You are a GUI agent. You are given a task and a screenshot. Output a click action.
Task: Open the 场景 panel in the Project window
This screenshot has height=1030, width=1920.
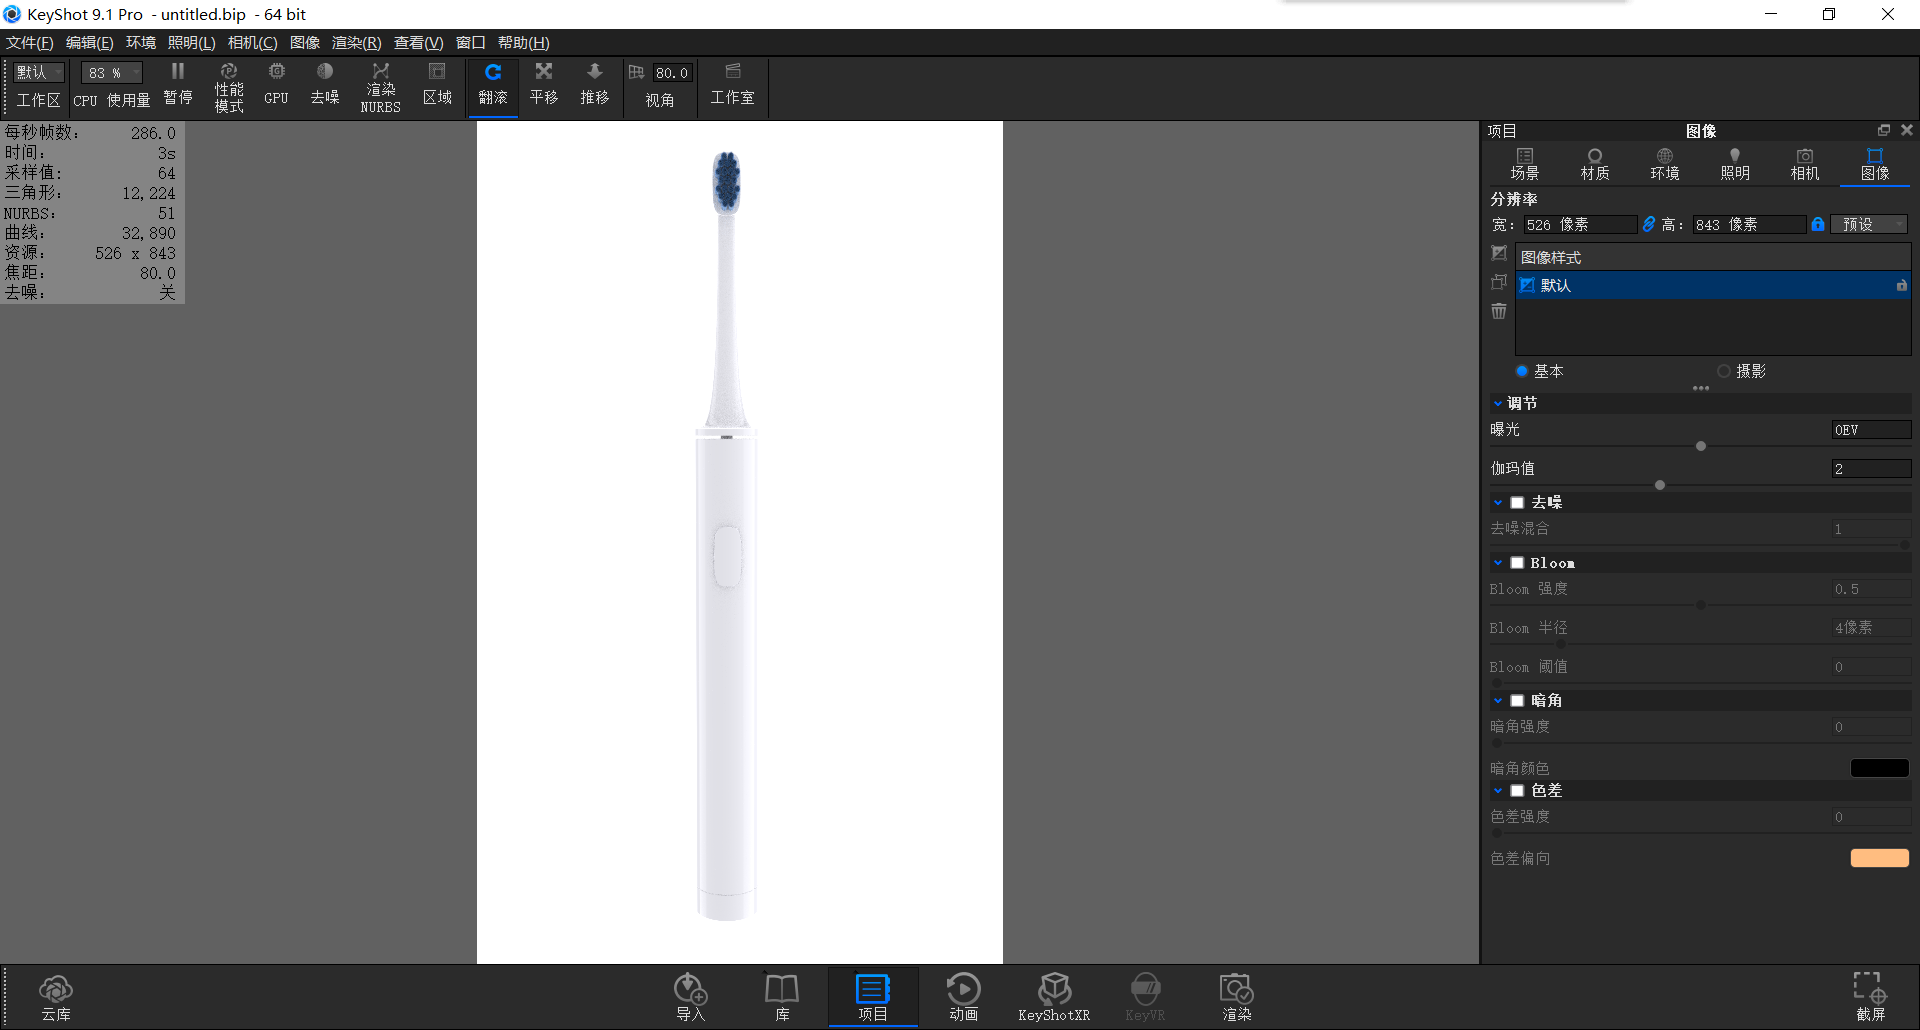click(x=1525, y=163)
